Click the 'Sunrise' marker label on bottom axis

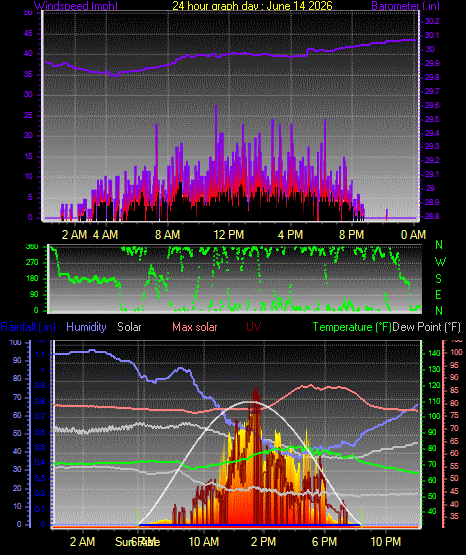point(138,542)
